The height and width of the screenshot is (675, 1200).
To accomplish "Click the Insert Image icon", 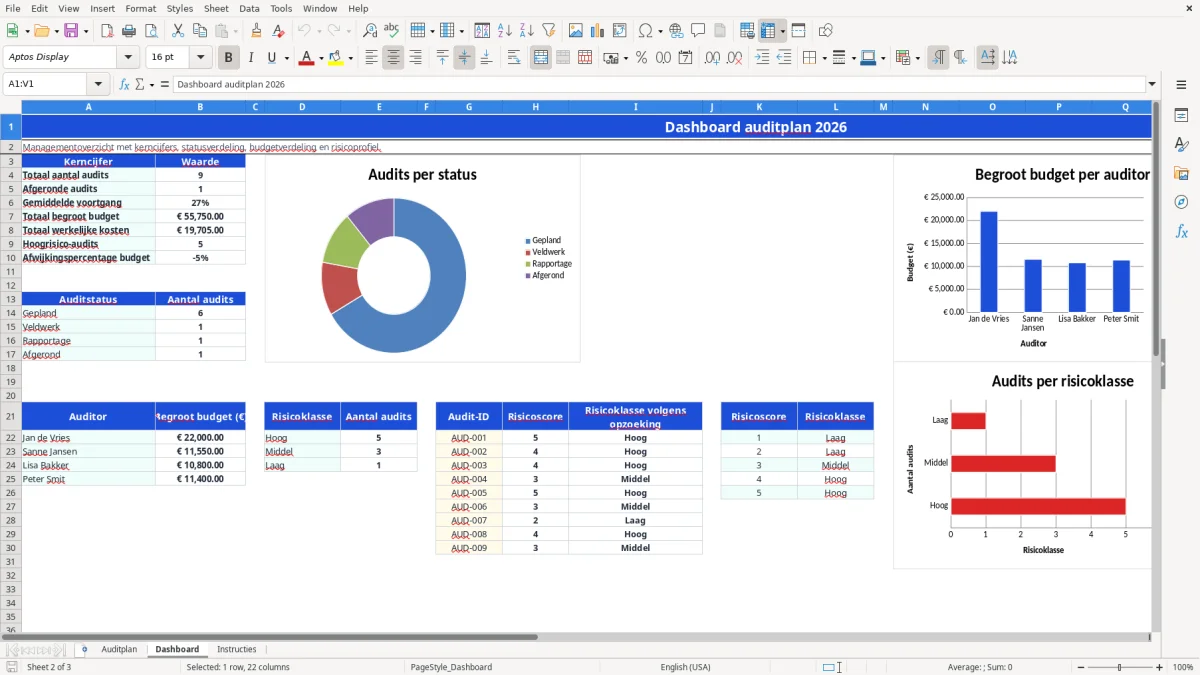I will click(x=576, y=31).
